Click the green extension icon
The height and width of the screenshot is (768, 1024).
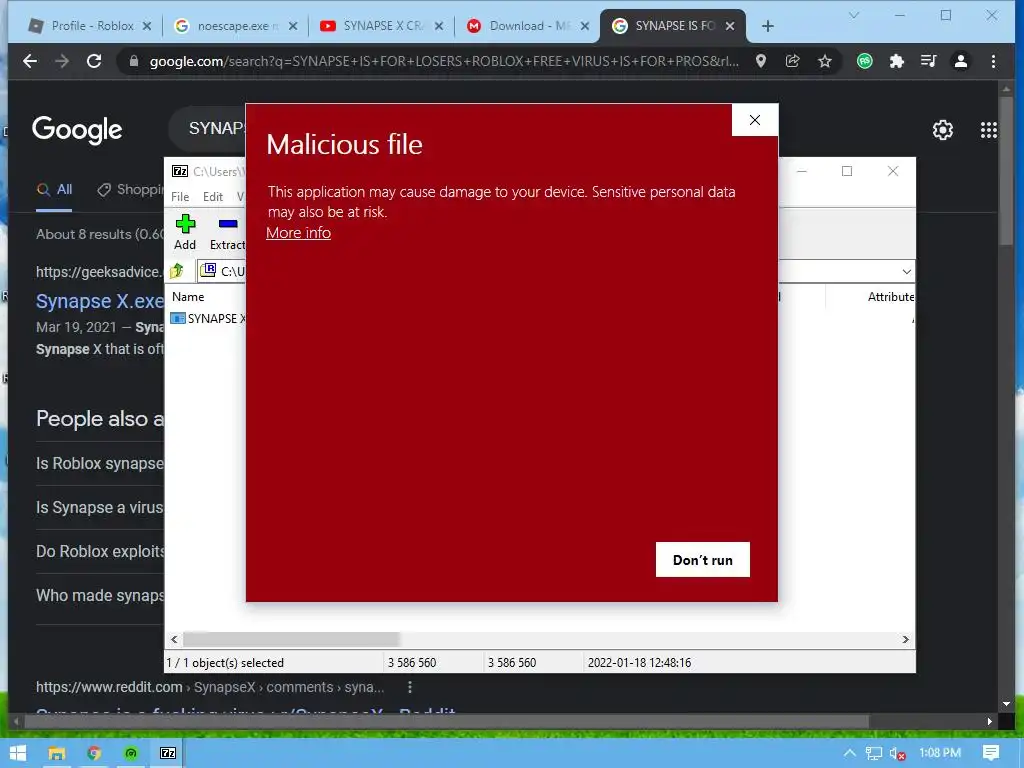[x=865, y=61]
